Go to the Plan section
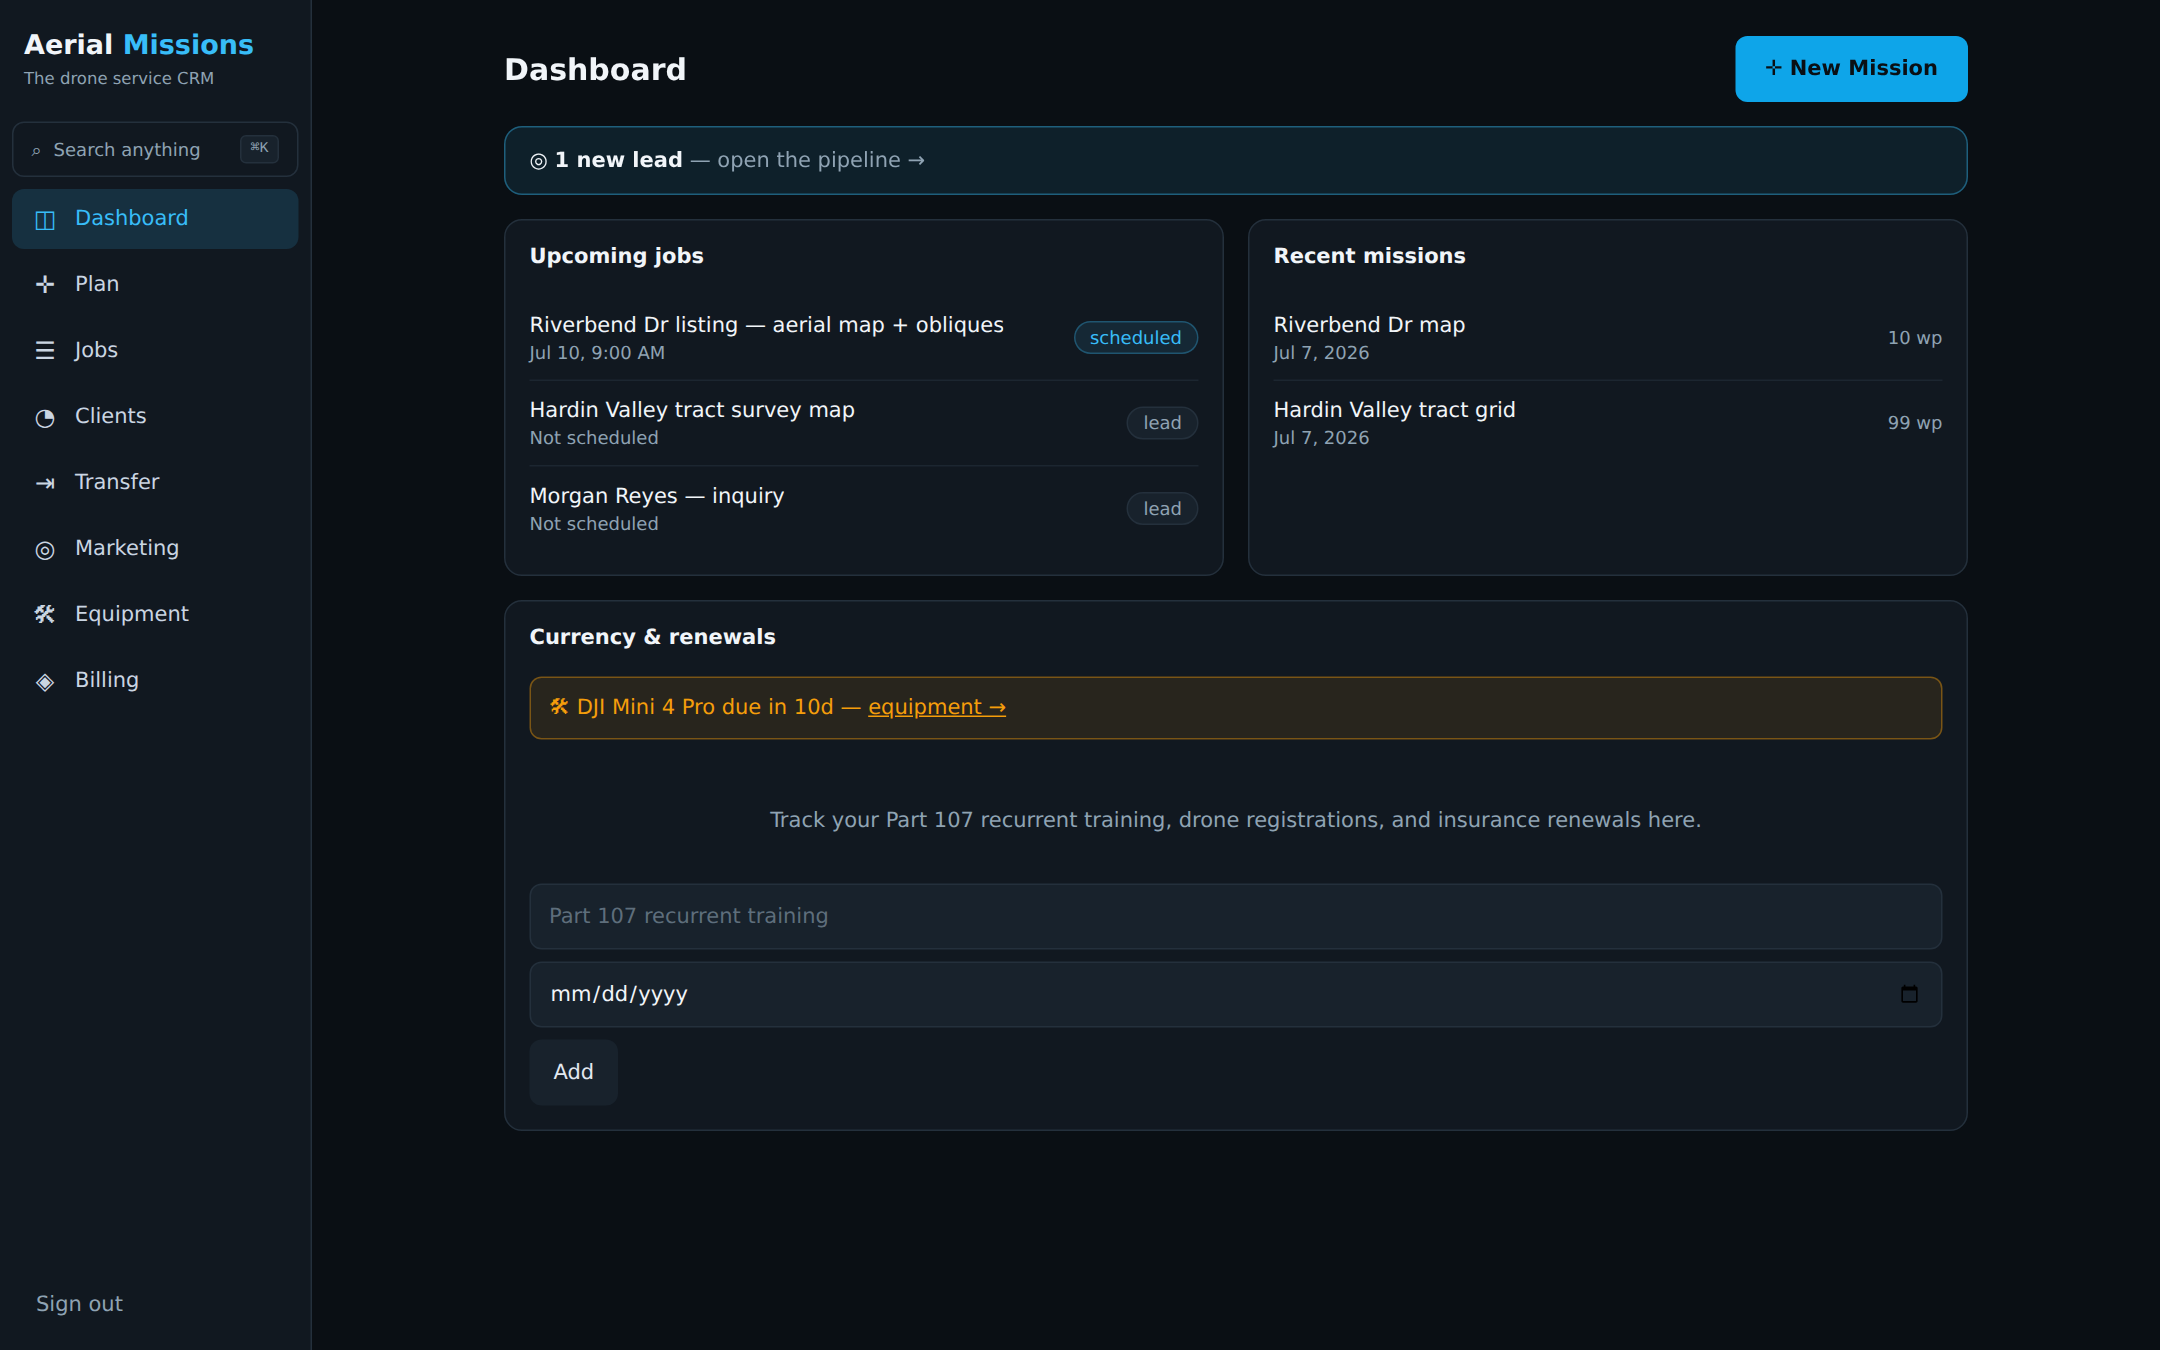Viewport: 2160px width, 1350px height. [x=155, y=285]
